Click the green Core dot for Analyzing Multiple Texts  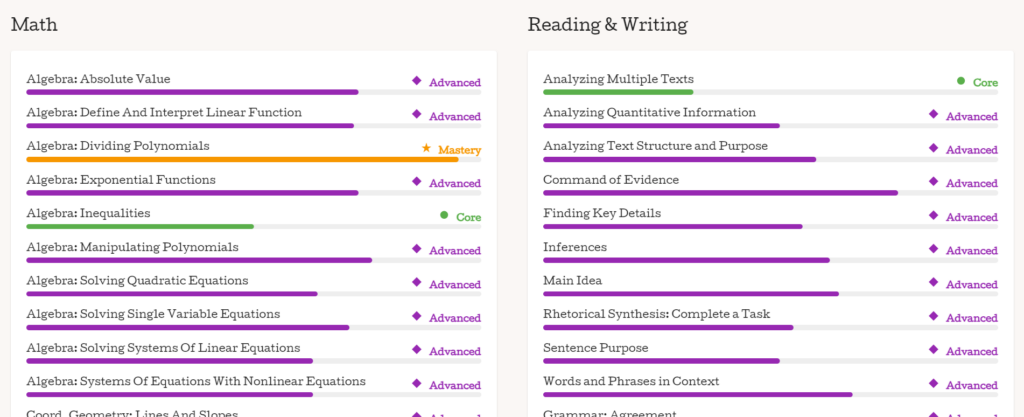click(x=961, y=81)
